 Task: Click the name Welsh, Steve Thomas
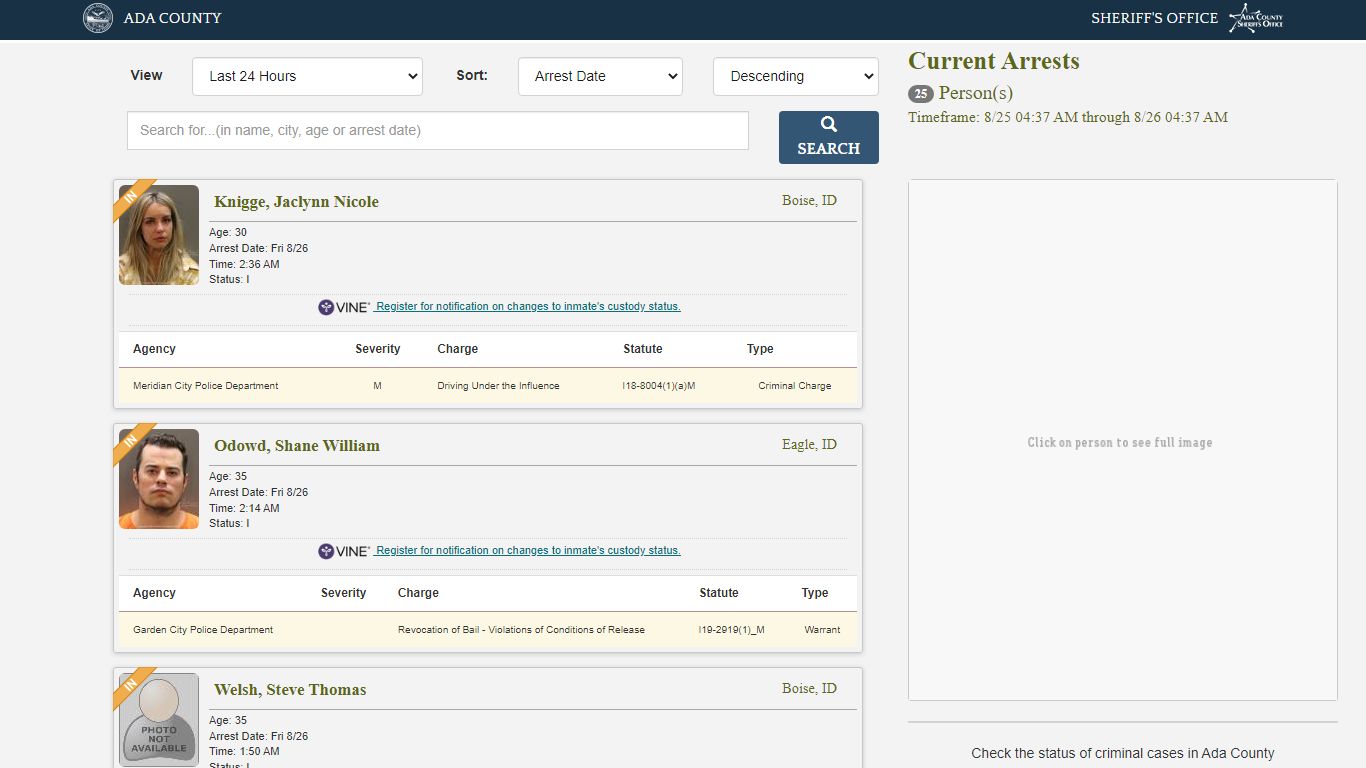[290, 690]
